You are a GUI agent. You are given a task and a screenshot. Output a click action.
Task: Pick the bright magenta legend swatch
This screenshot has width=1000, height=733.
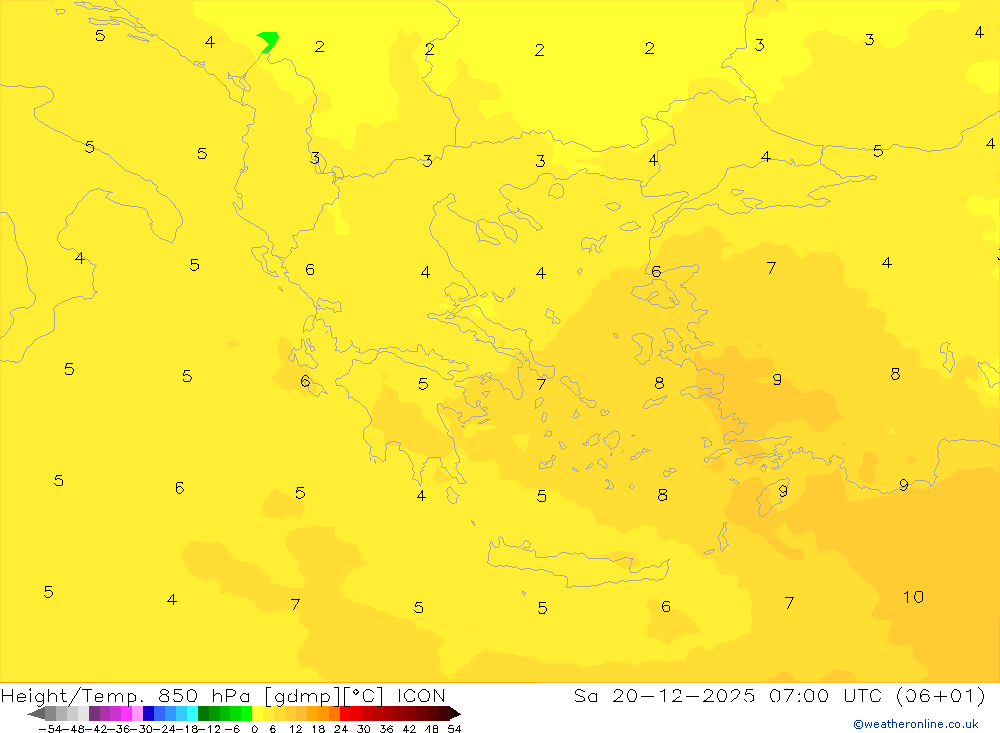[126, 713]
